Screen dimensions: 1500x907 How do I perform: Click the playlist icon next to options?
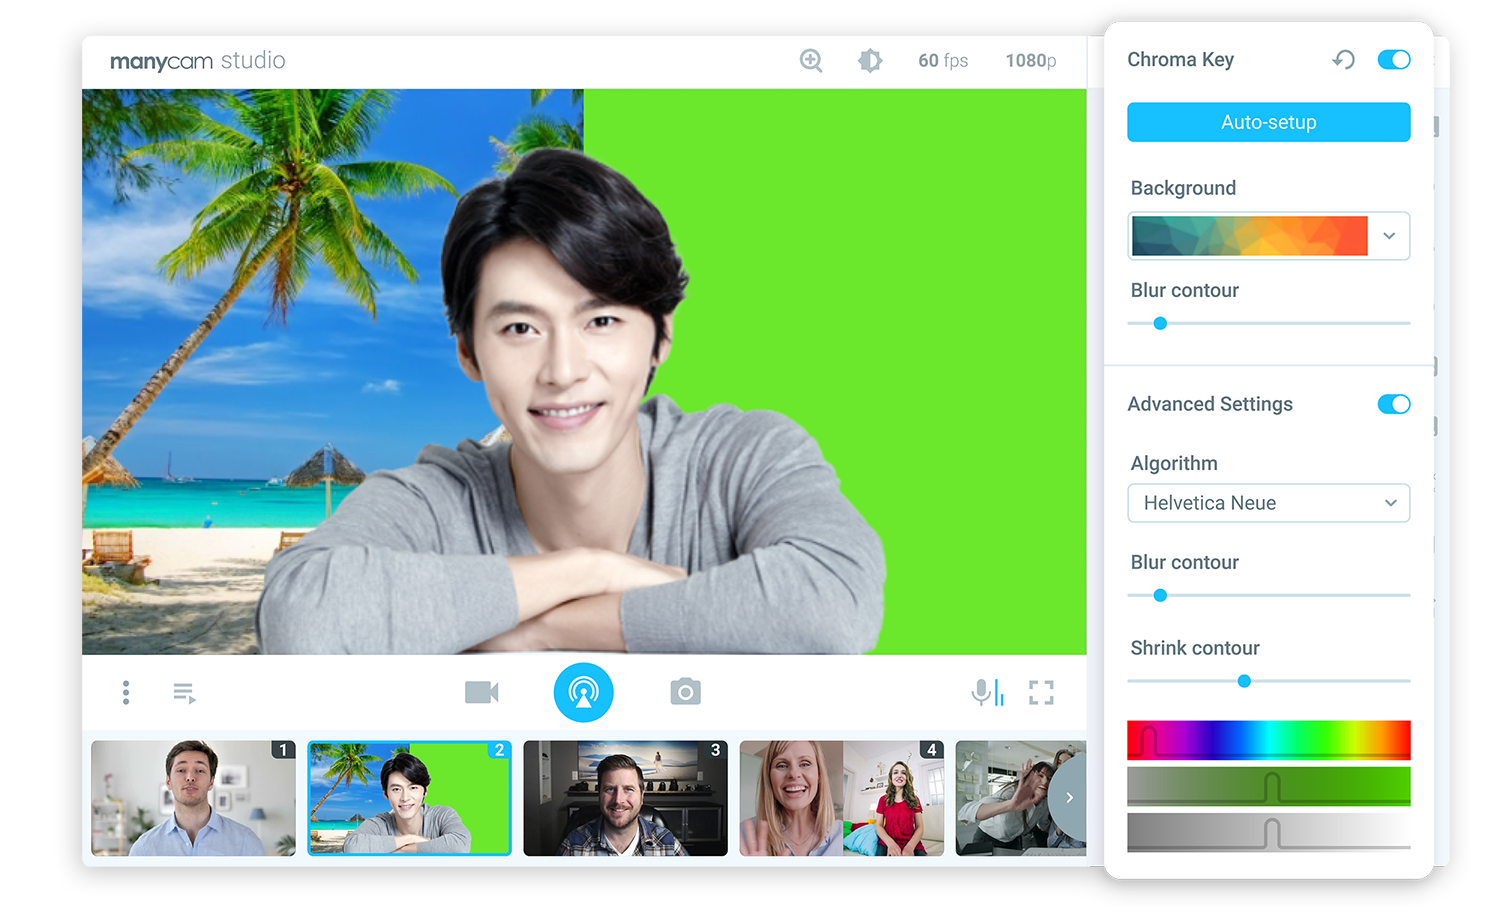click(x=184, y=691)
